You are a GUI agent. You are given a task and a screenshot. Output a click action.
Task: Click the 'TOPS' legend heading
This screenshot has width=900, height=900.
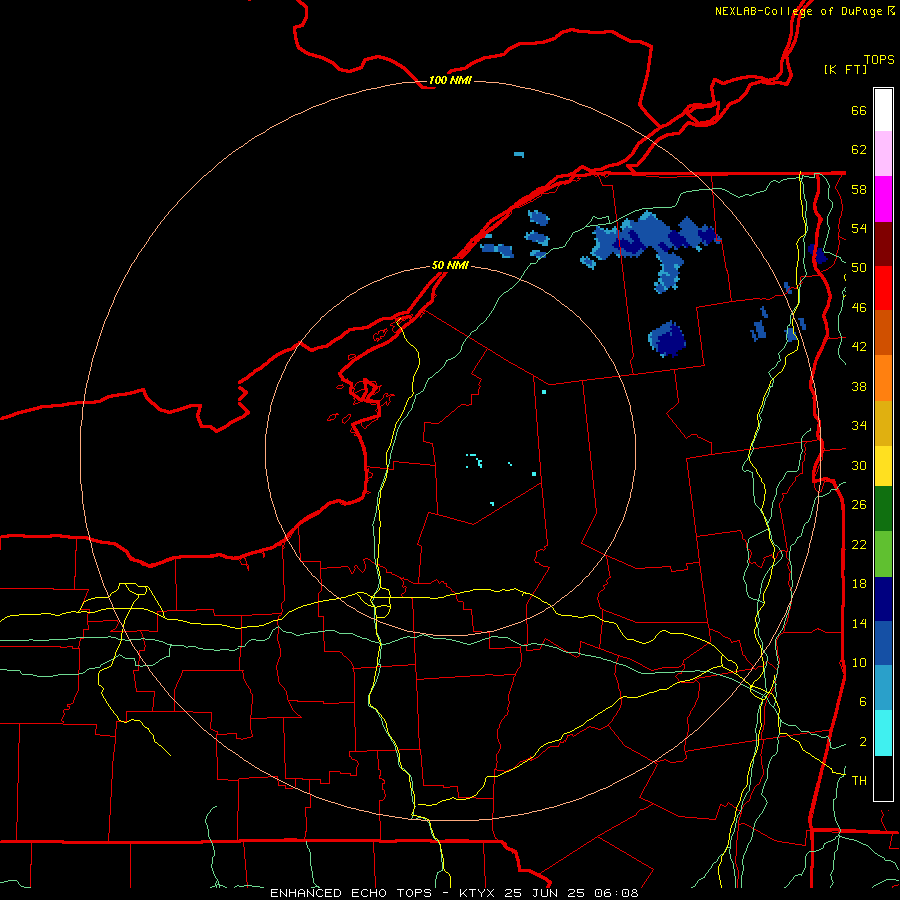click(x=879, y=60)
